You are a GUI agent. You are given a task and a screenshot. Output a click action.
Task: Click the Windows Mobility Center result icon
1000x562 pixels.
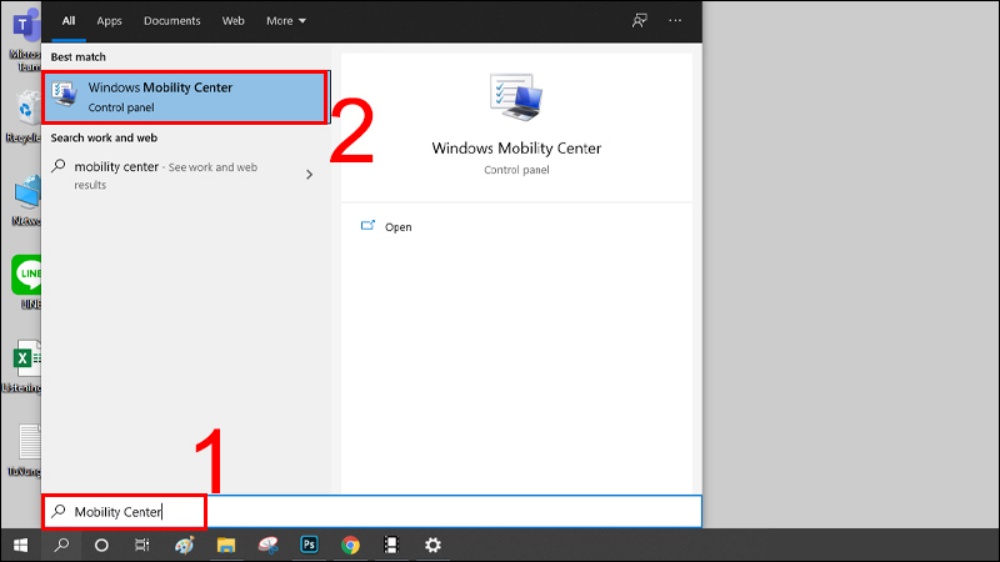(64, 96)
